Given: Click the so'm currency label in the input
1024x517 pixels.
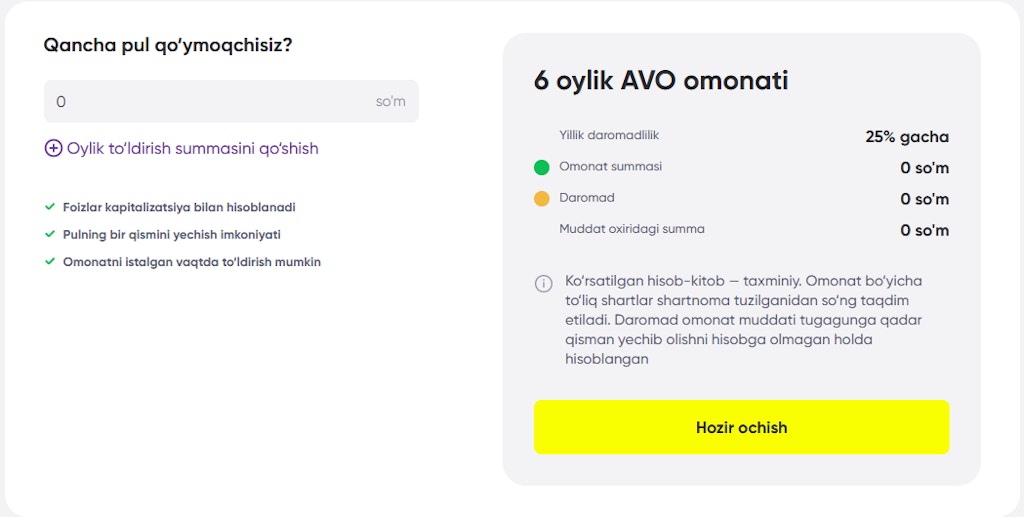Looking at the screenshot, I should coord(391,101).
